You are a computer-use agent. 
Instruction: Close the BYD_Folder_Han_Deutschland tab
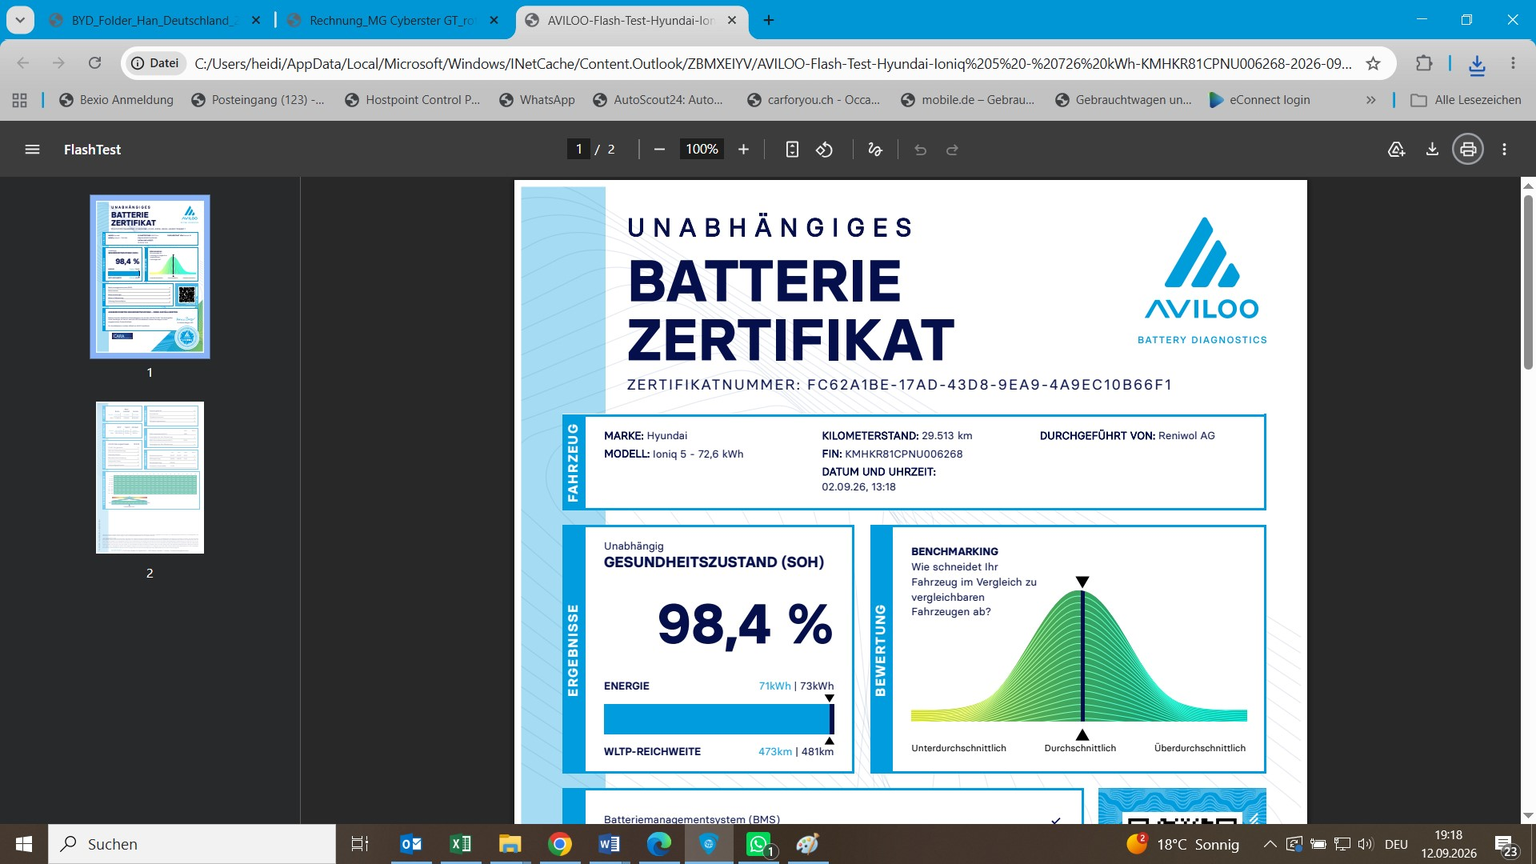pyautogui.click(x=256, y=20)
